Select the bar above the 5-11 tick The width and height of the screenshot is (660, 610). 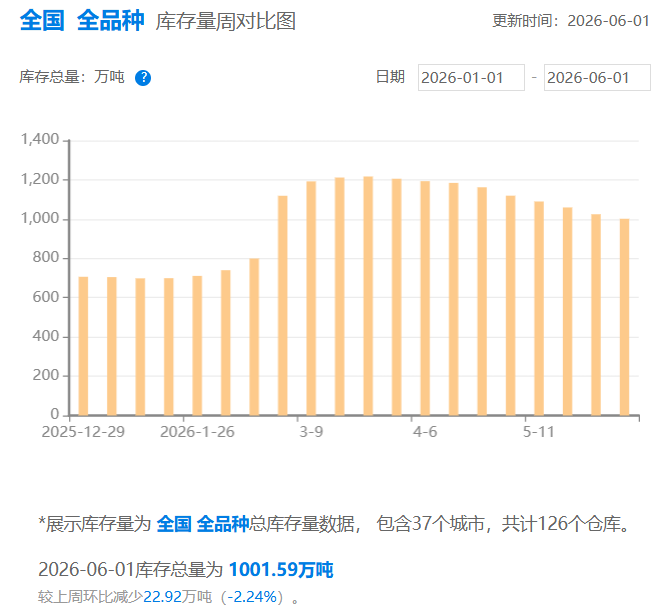pos(539,309)
